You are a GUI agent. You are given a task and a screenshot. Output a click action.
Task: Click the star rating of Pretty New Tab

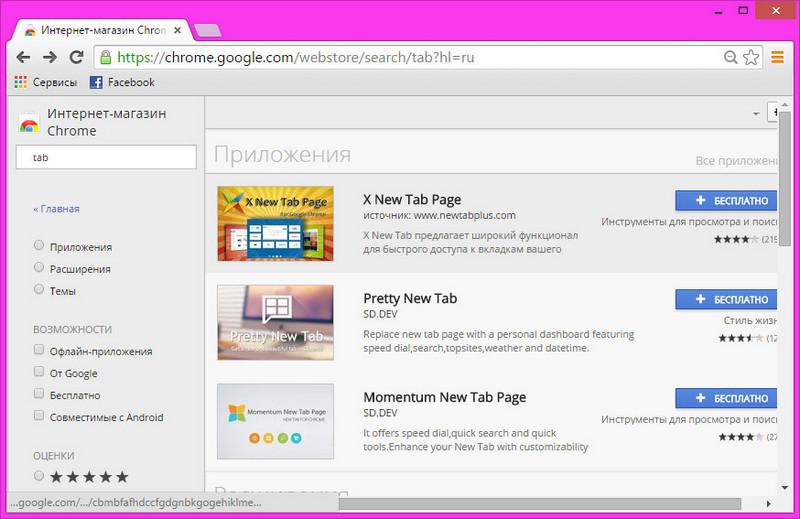[741, 338]
